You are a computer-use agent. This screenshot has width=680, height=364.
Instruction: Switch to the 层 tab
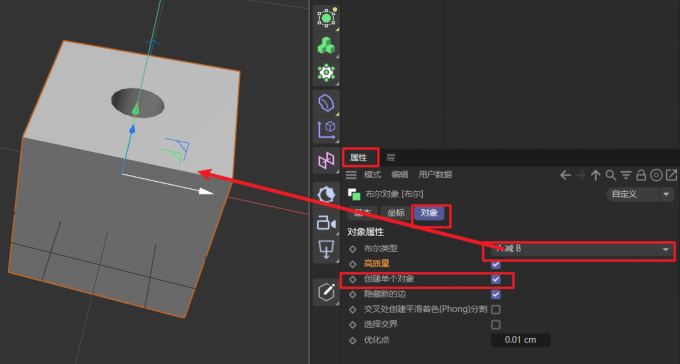[390, 157]
